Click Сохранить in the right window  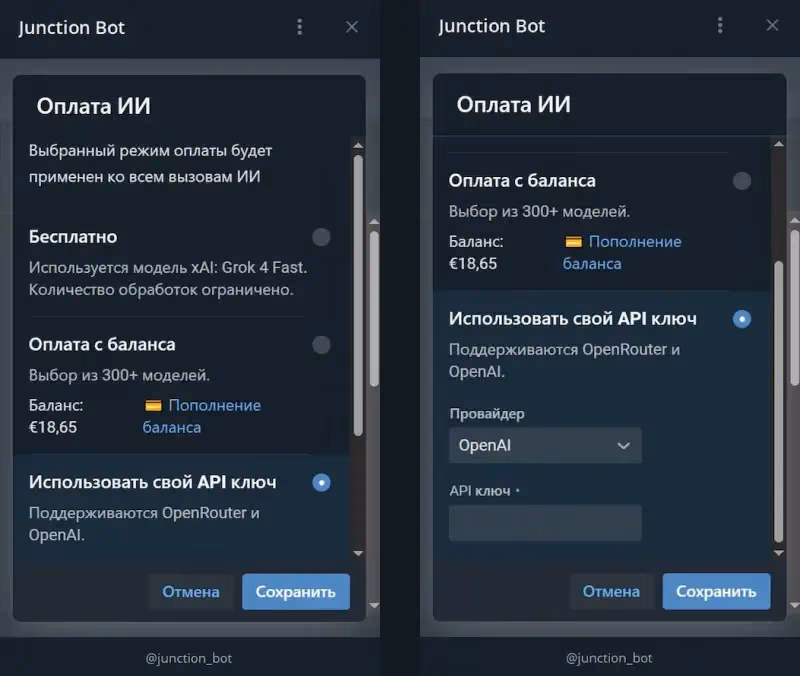tap(716, 591)
